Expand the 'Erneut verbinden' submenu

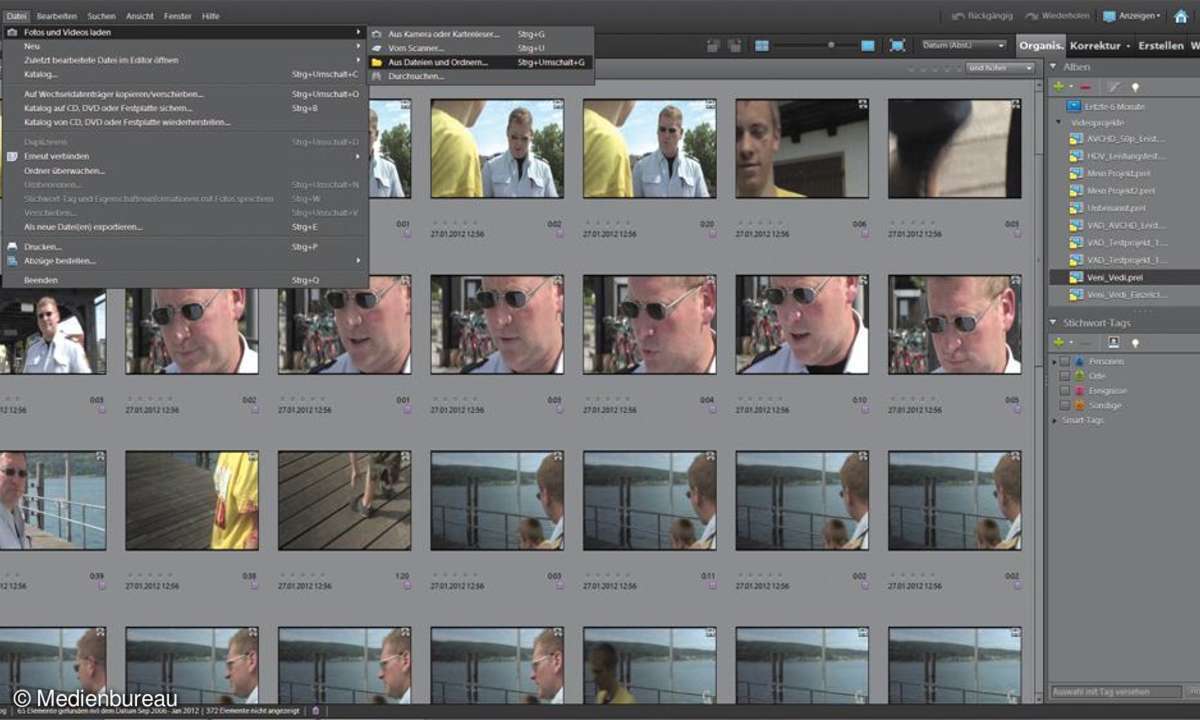point(185,157)
